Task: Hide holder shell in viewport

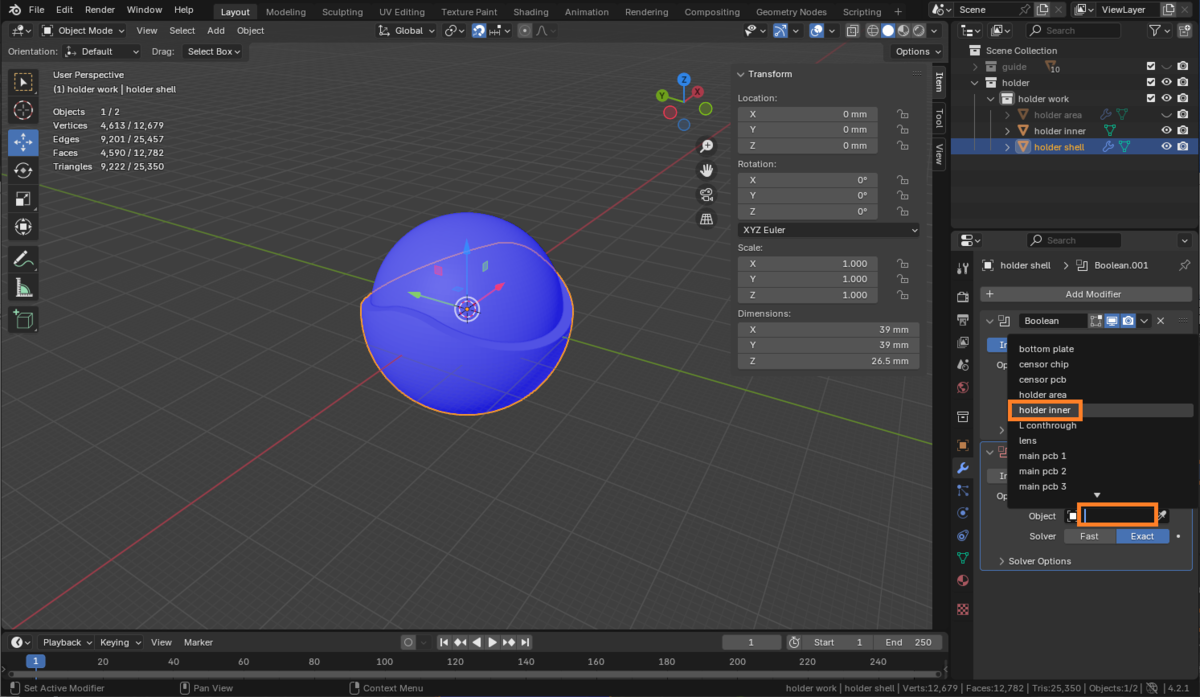Action: 1167,147
